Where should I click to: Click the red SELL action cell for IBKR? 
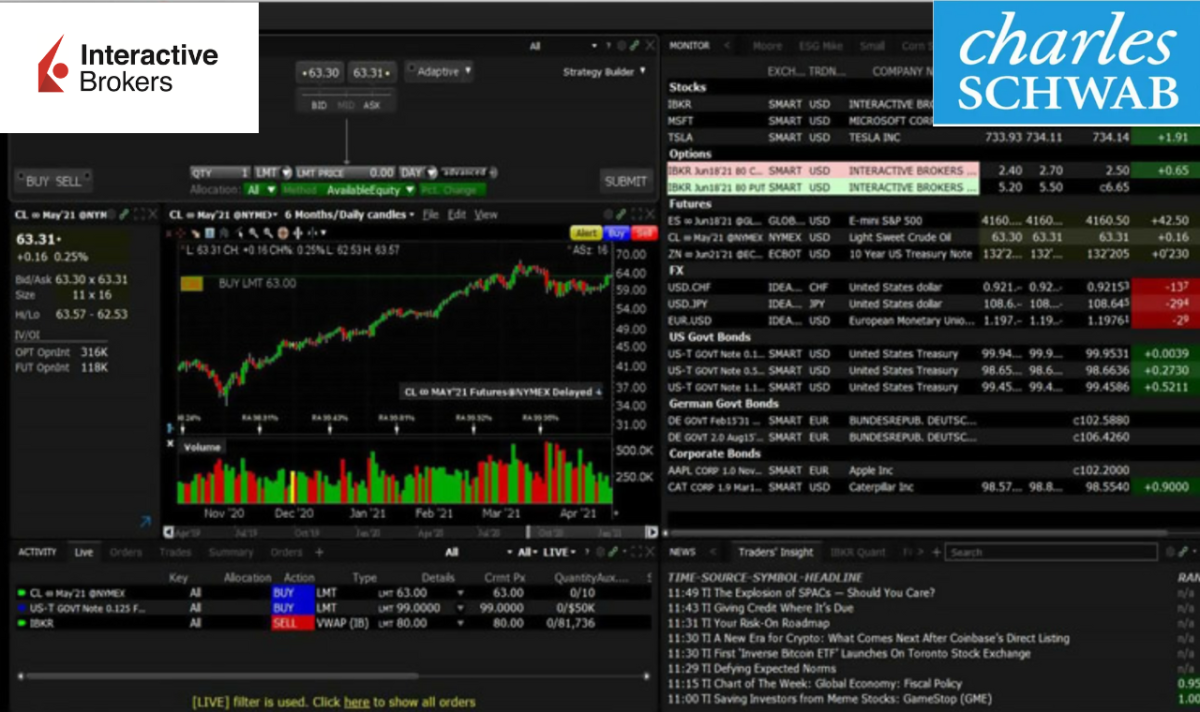point(293,623)
